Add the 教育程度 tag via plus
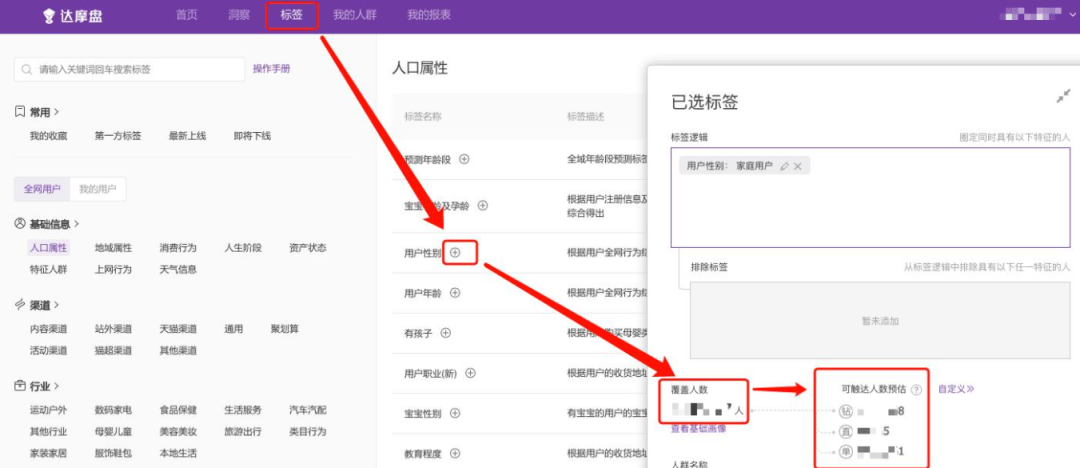 [x=455, y=454]
